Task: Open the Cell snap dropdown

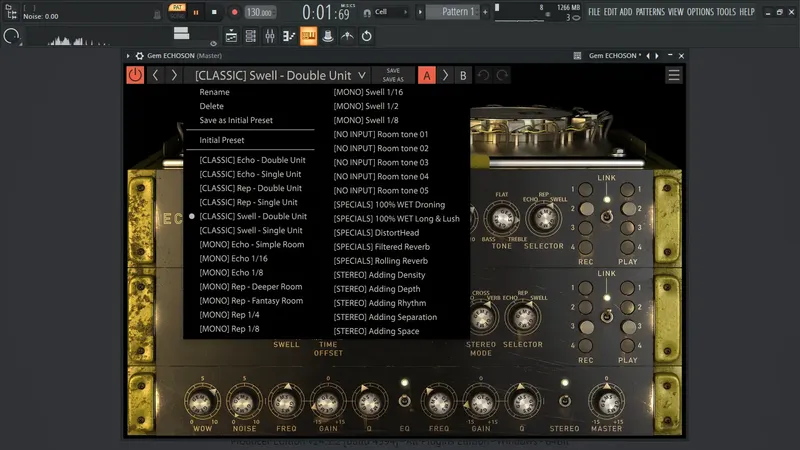Action: tap(388, 12)
